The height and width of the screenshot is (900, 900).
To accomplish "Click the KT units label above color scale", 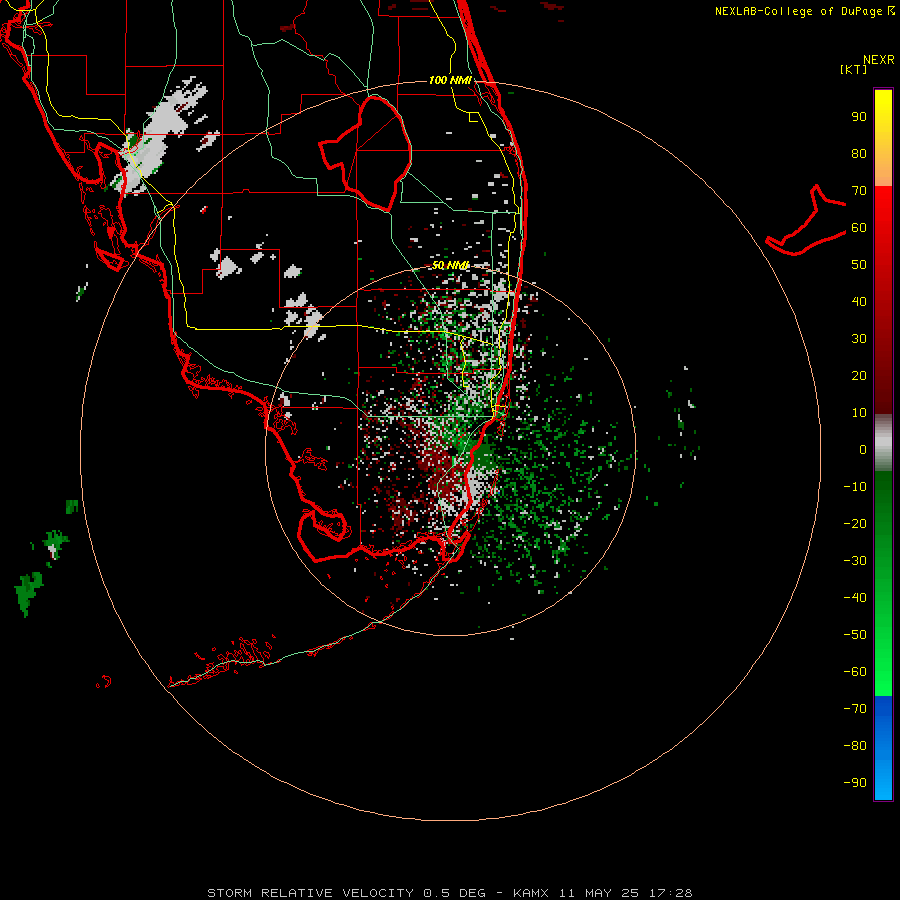I will pos(854,69).
